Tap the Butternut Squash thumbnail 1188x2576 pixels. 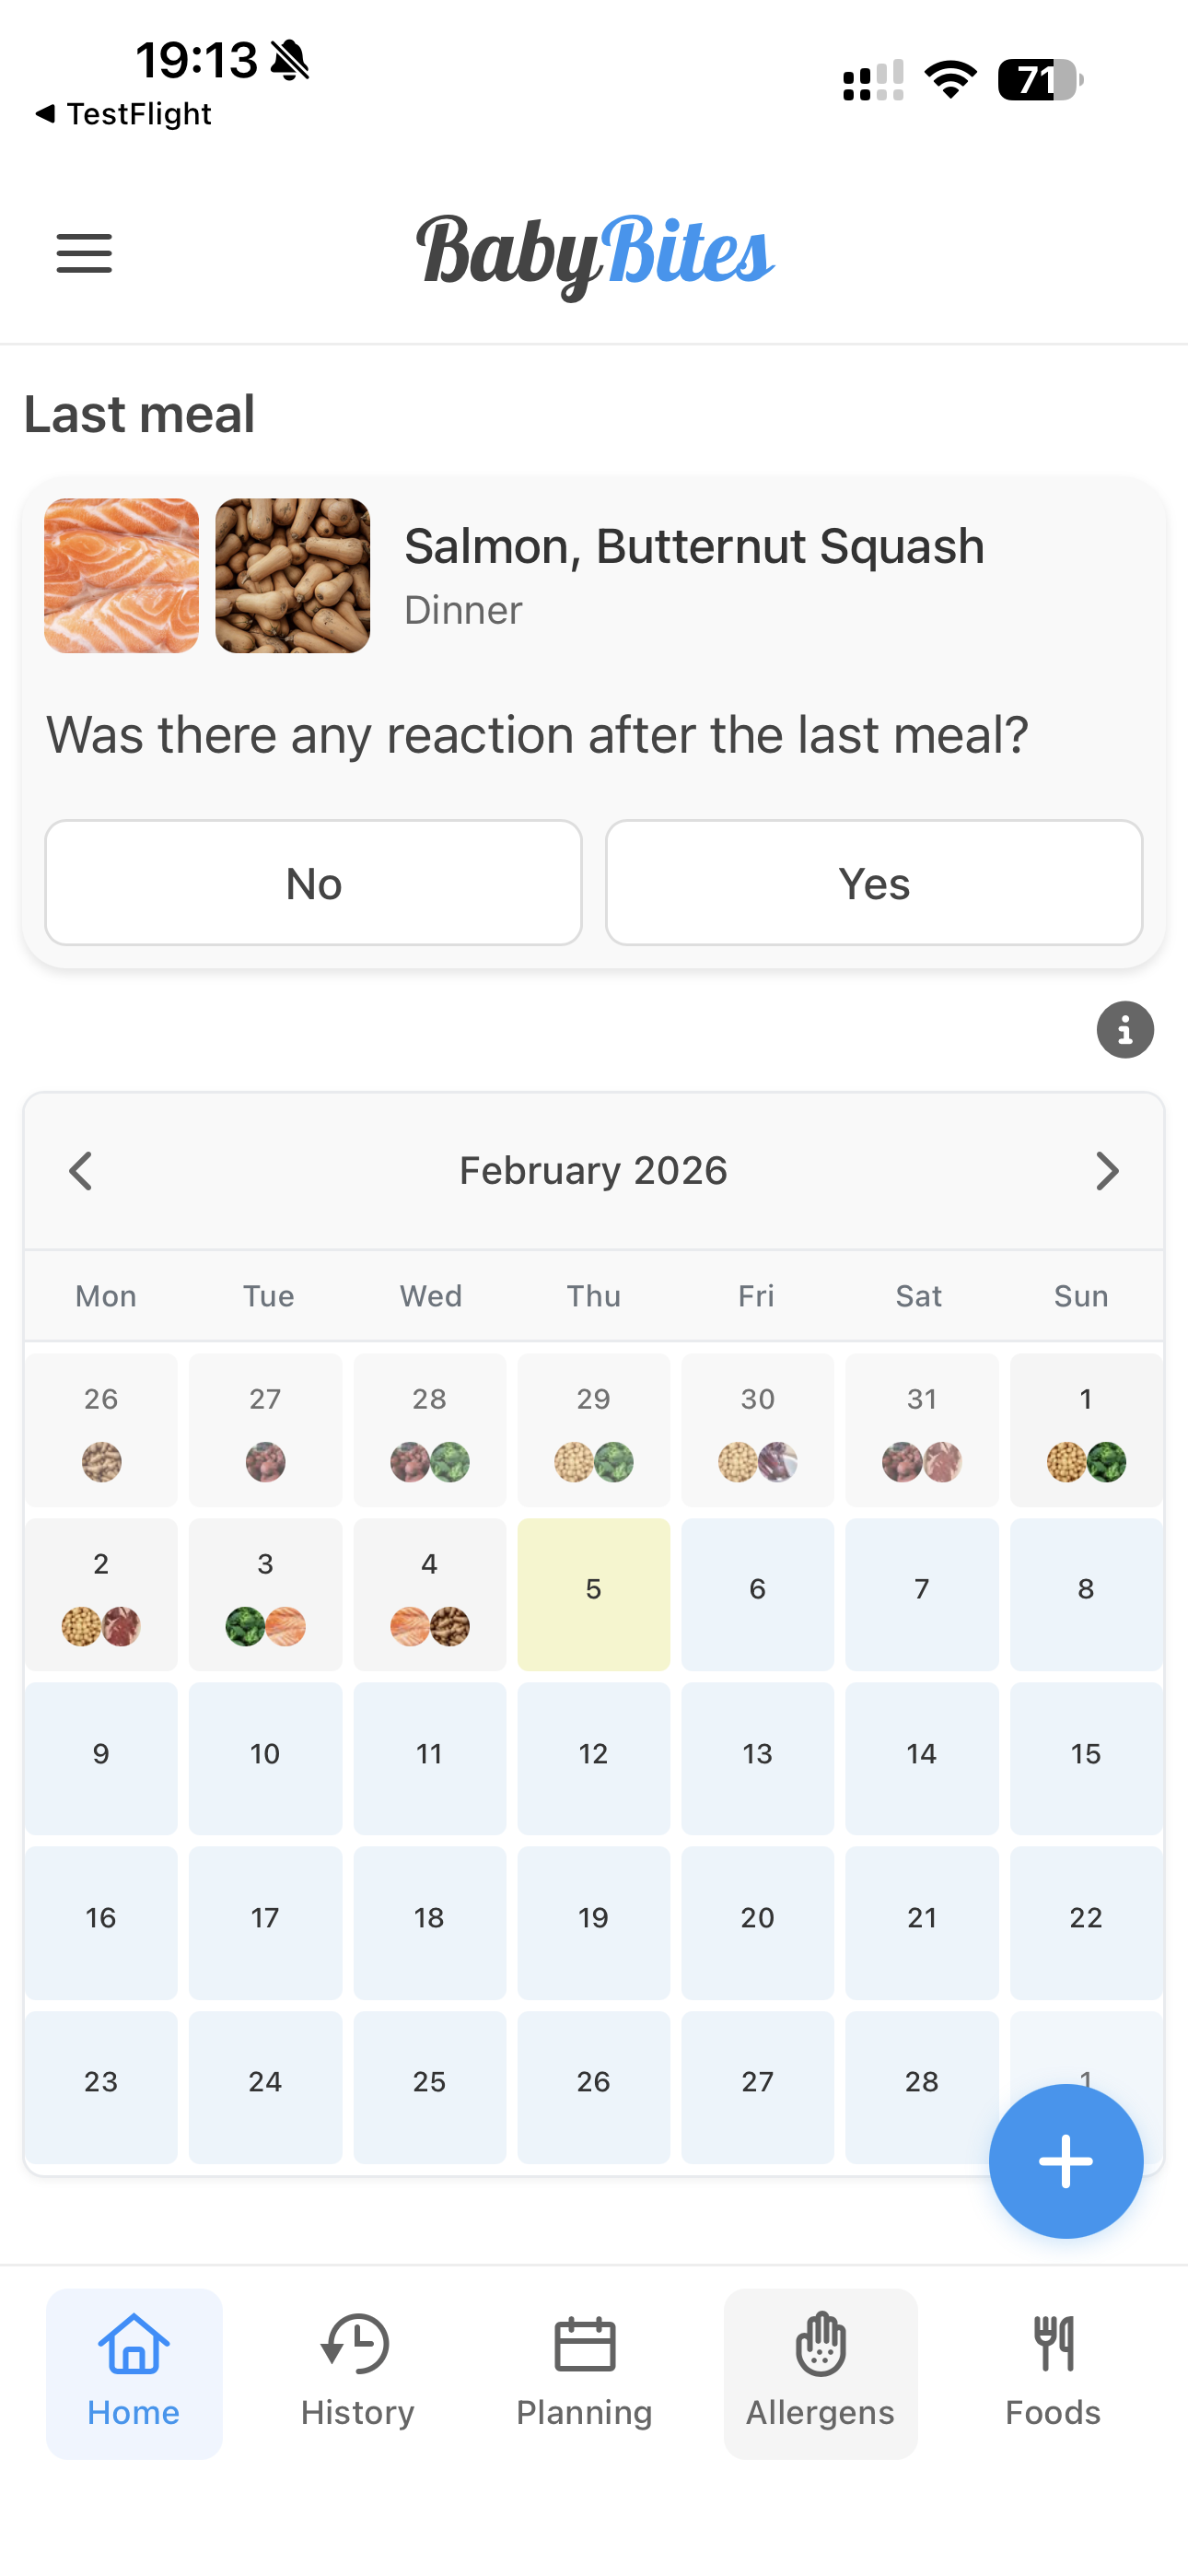click(x=292, y=576)
